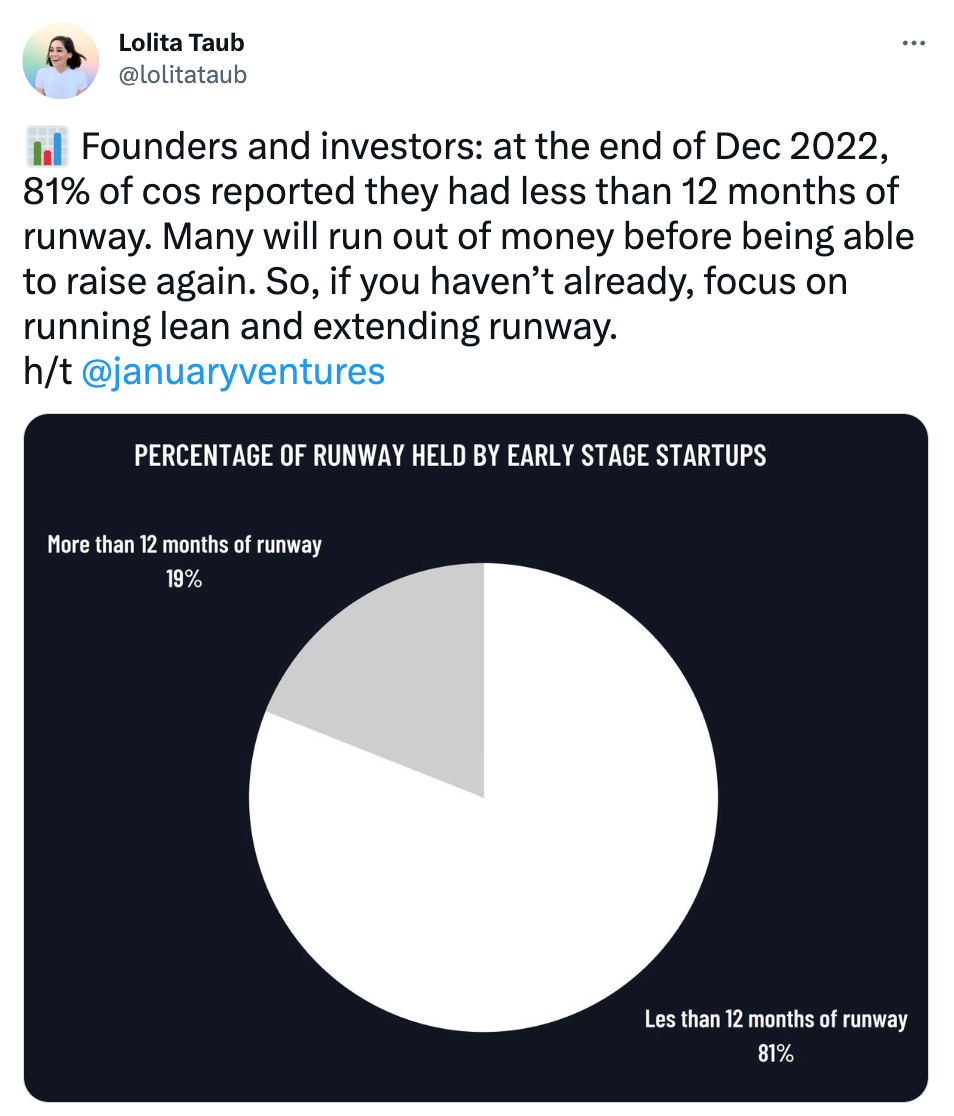Click the 81% value below the chart
The width and height of the screenshot is (954, 1116).
tap(775, 1053)
